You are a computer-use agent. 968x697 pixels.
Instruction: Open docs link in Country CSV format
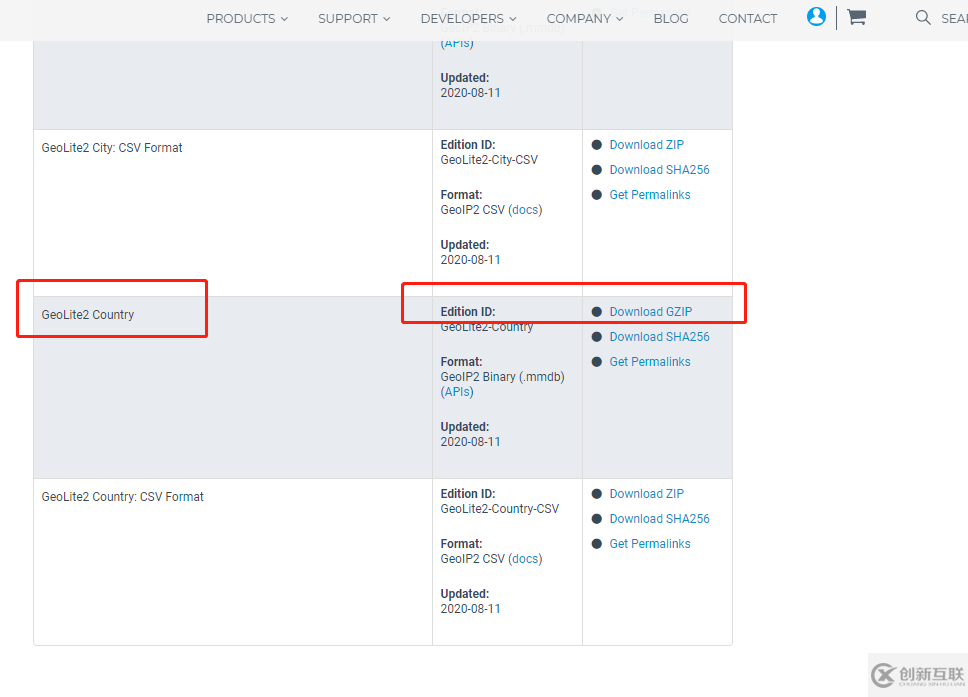pos(525,559)
